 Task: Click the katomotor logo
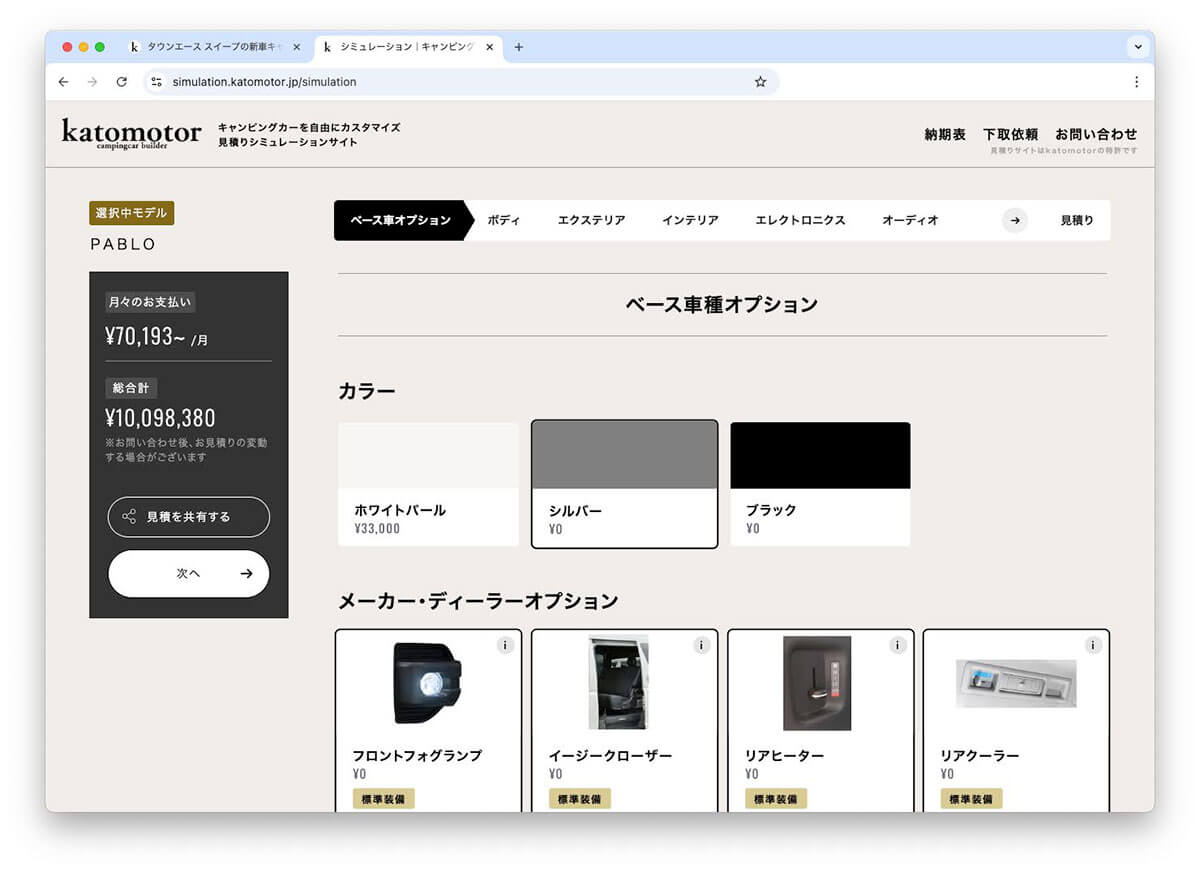130,135
